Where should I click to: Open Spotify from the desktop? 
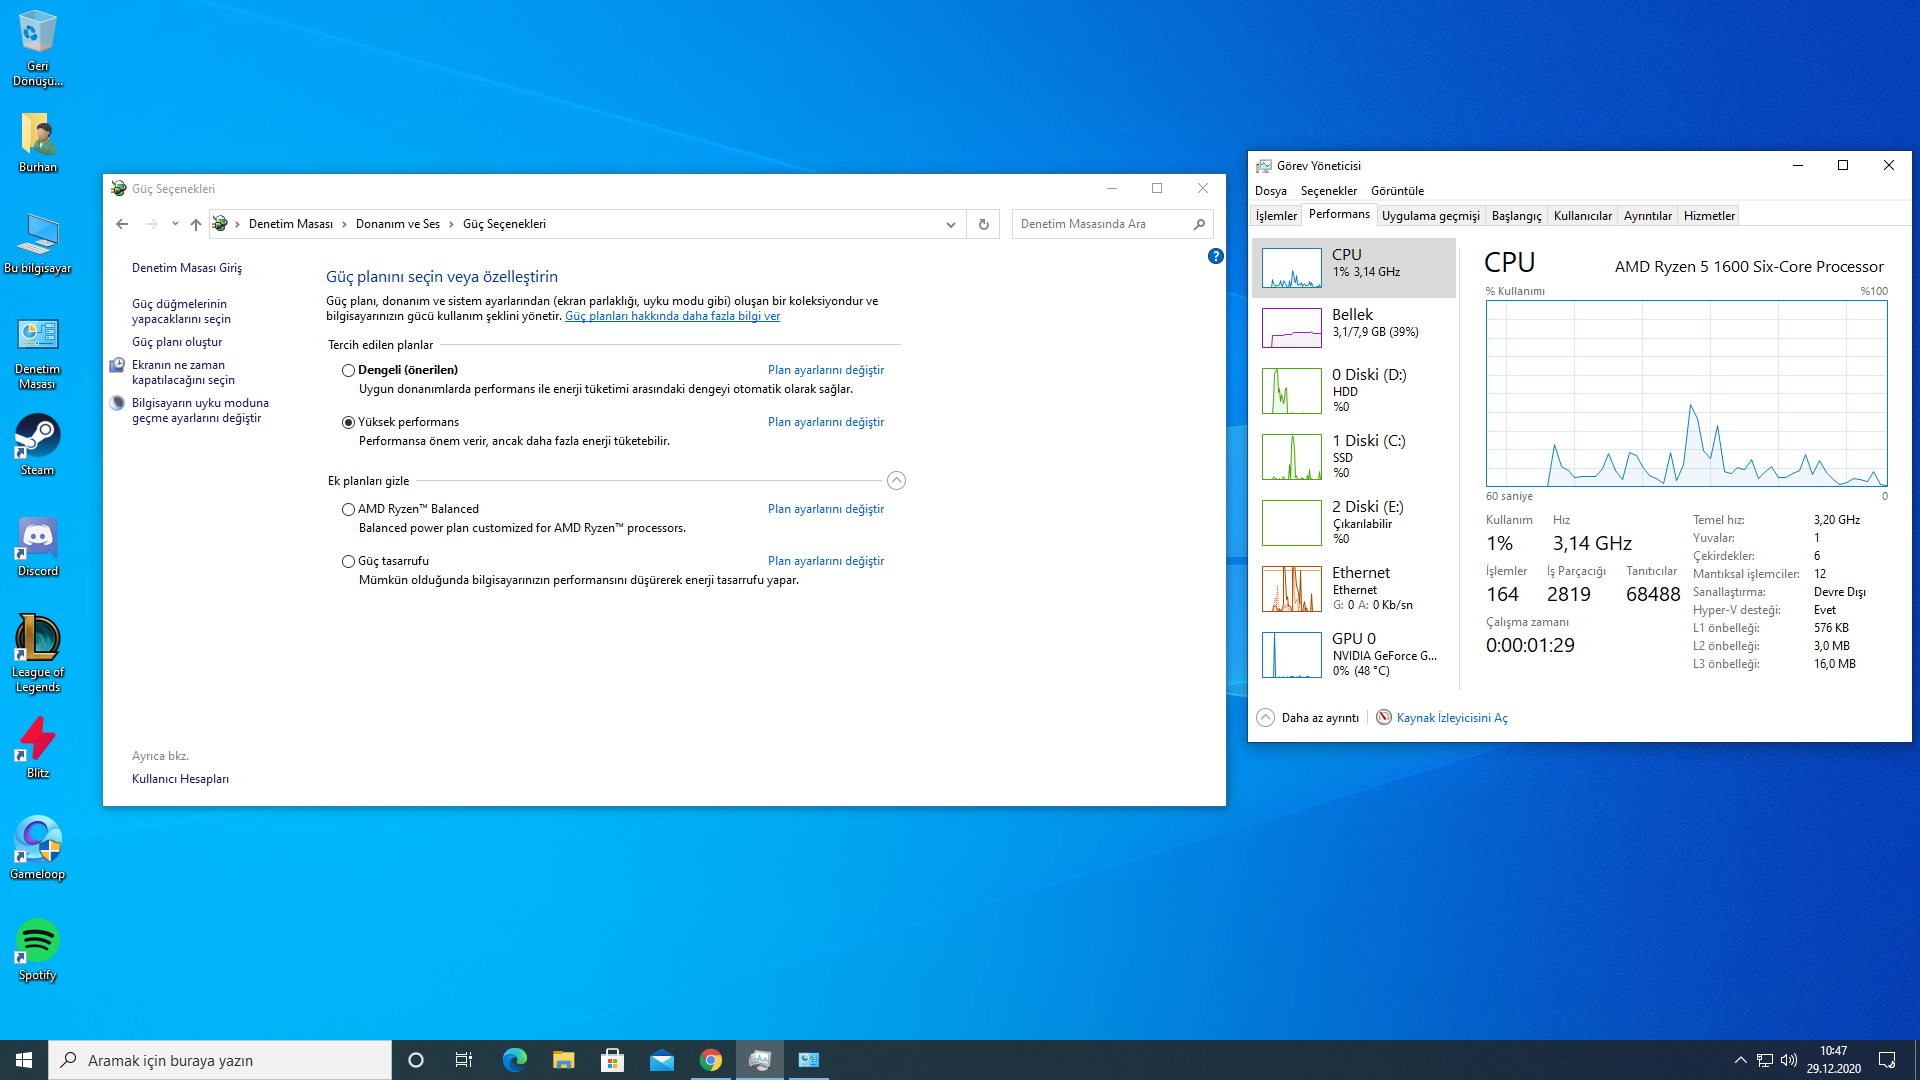point(37,950)
